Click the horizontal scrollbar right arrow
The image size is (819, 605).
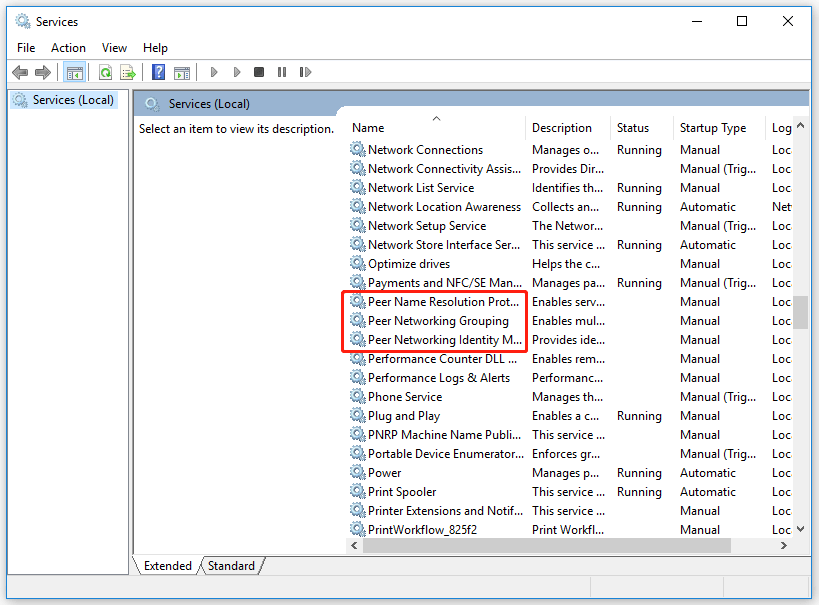[x=783, y=545]
